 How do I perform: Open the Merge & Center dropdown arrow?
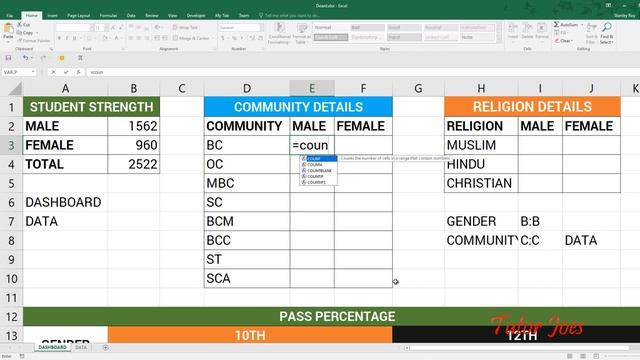tap(213, 38)
